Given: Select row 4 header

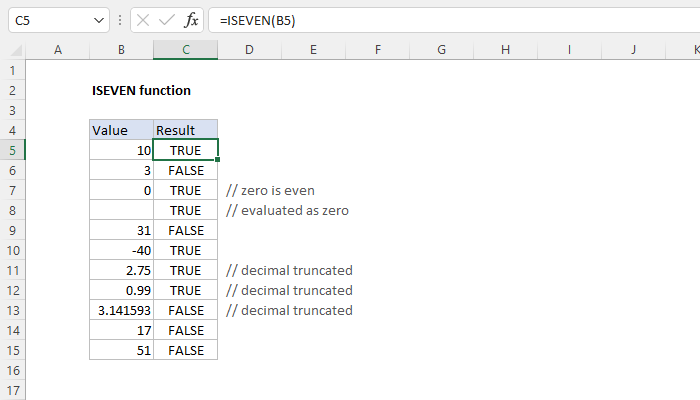Looking at the screenshot, I should 12,130.
